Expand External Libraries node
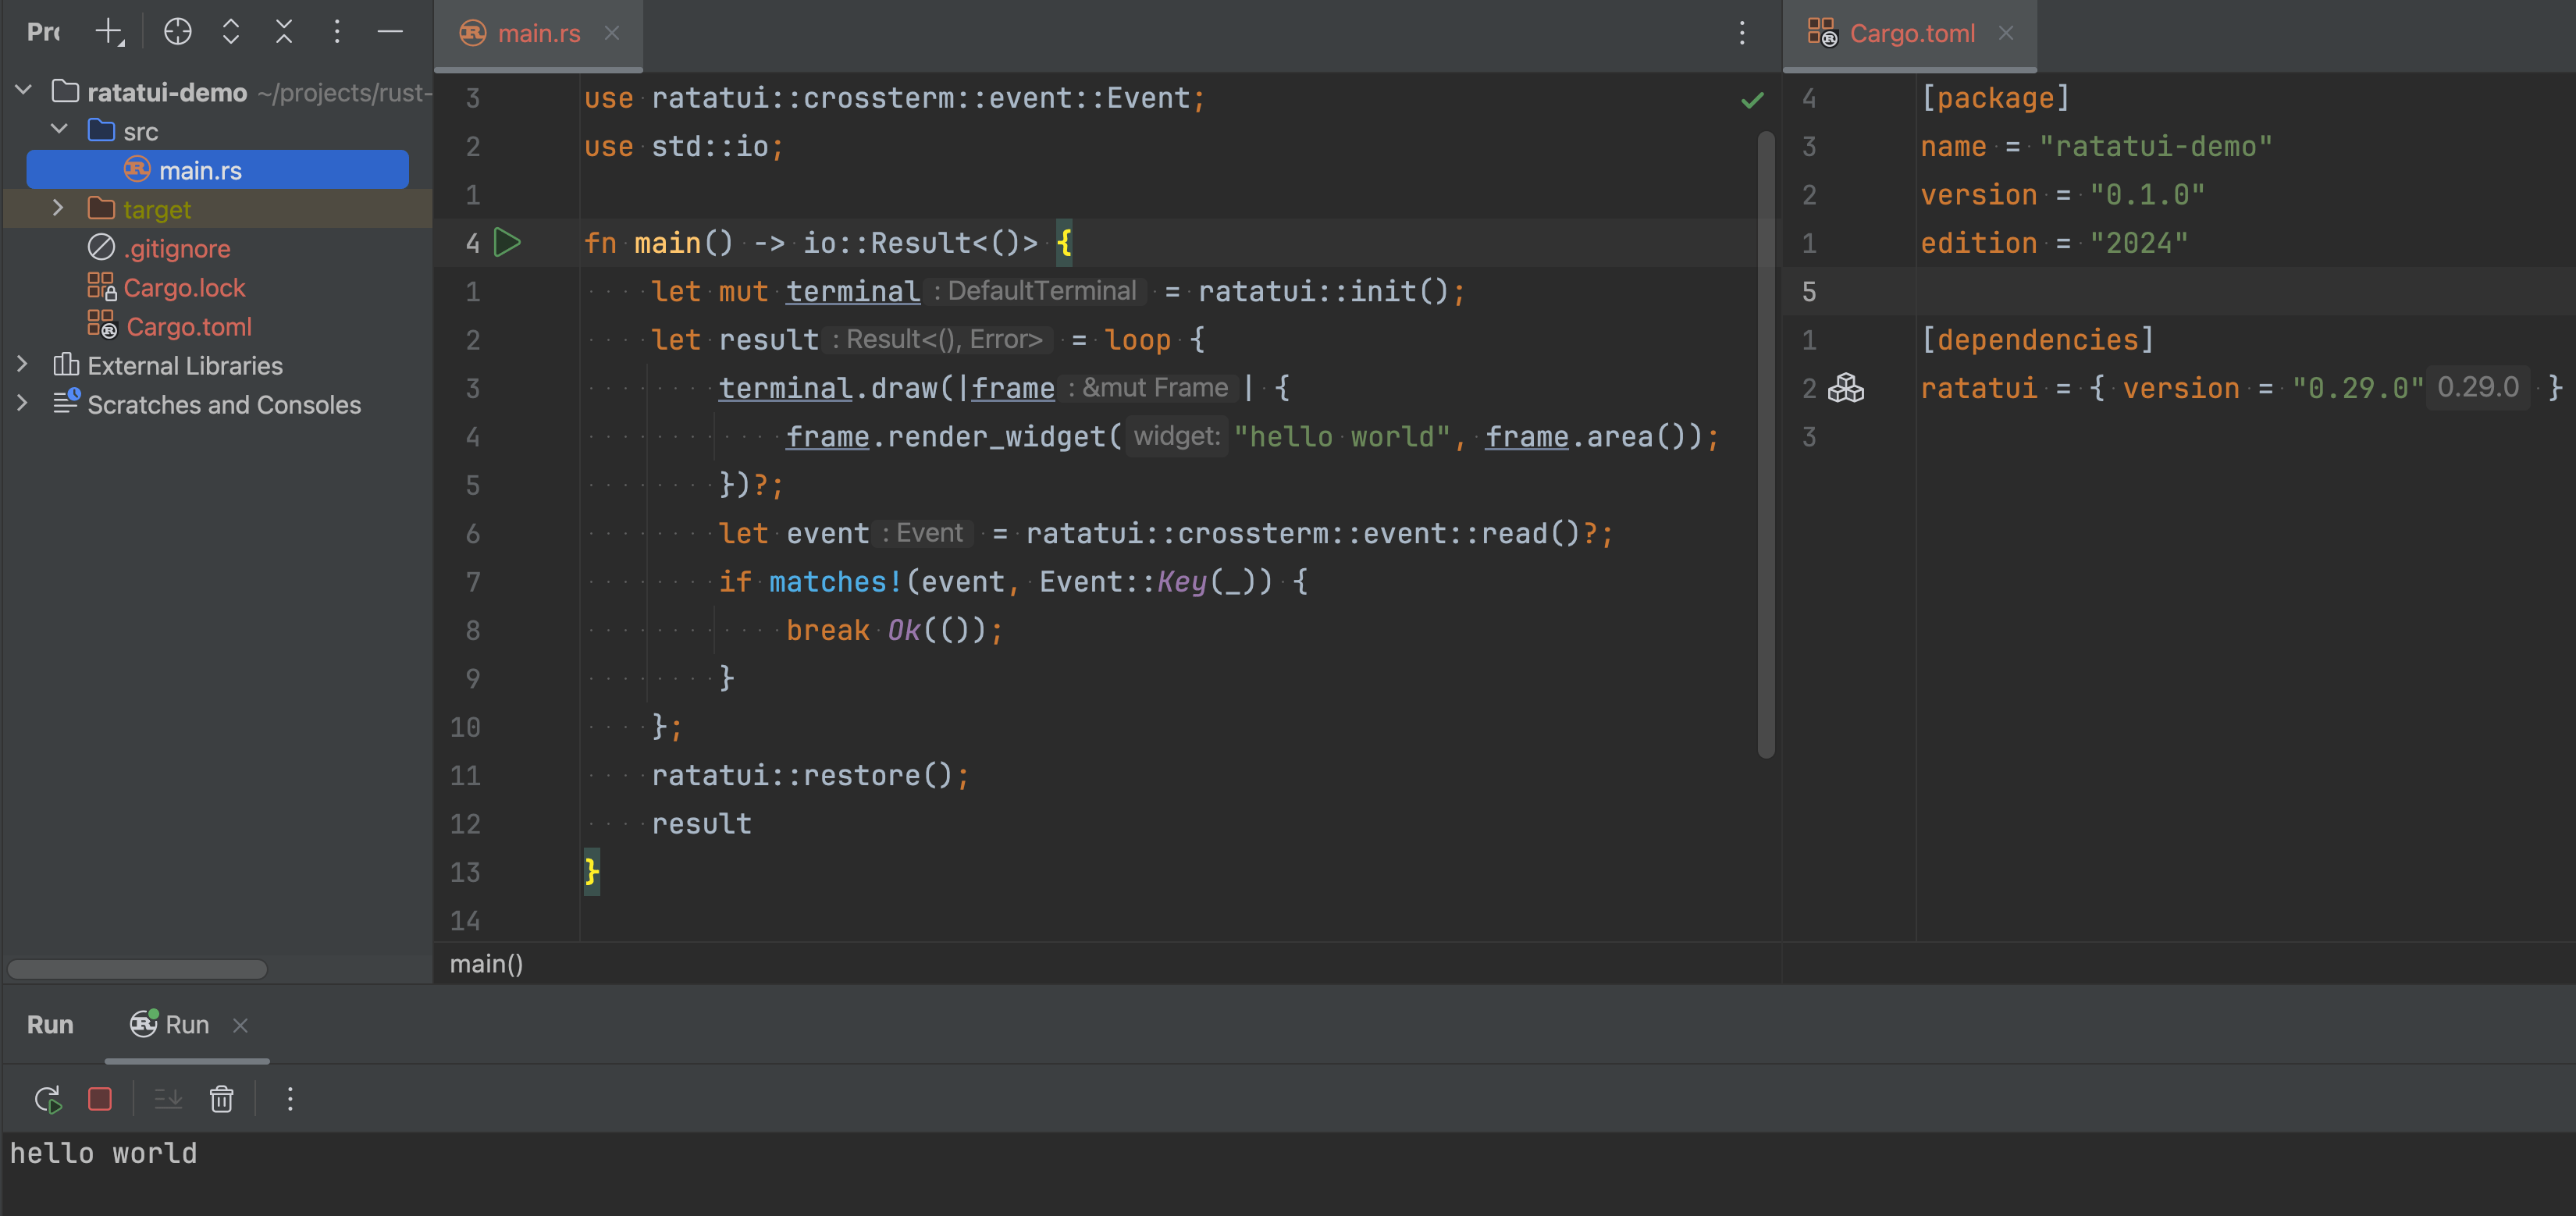Screen dimensions: 2576x1216 click(22, 365)
